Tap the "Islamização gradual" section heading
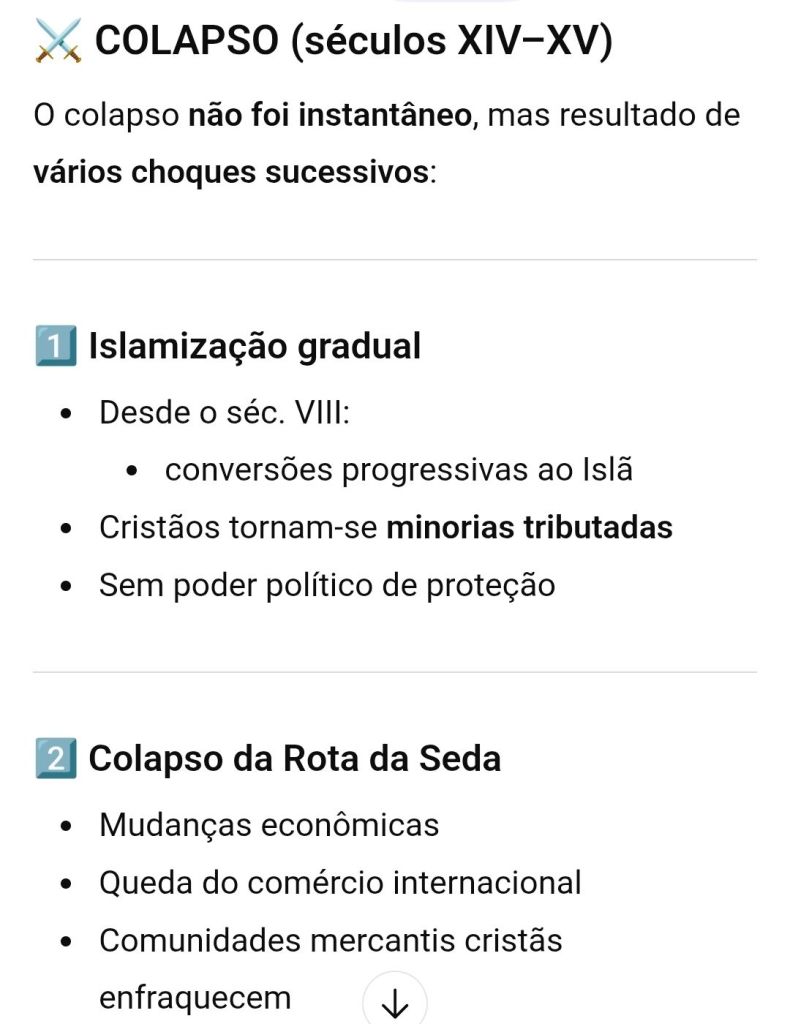Viewport: 790px width, 1024px height. coord(254,347)
